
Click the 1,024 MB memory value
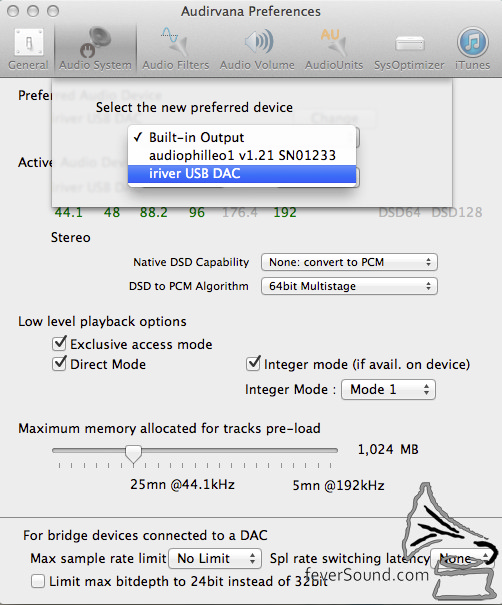[x=388, y=449]
